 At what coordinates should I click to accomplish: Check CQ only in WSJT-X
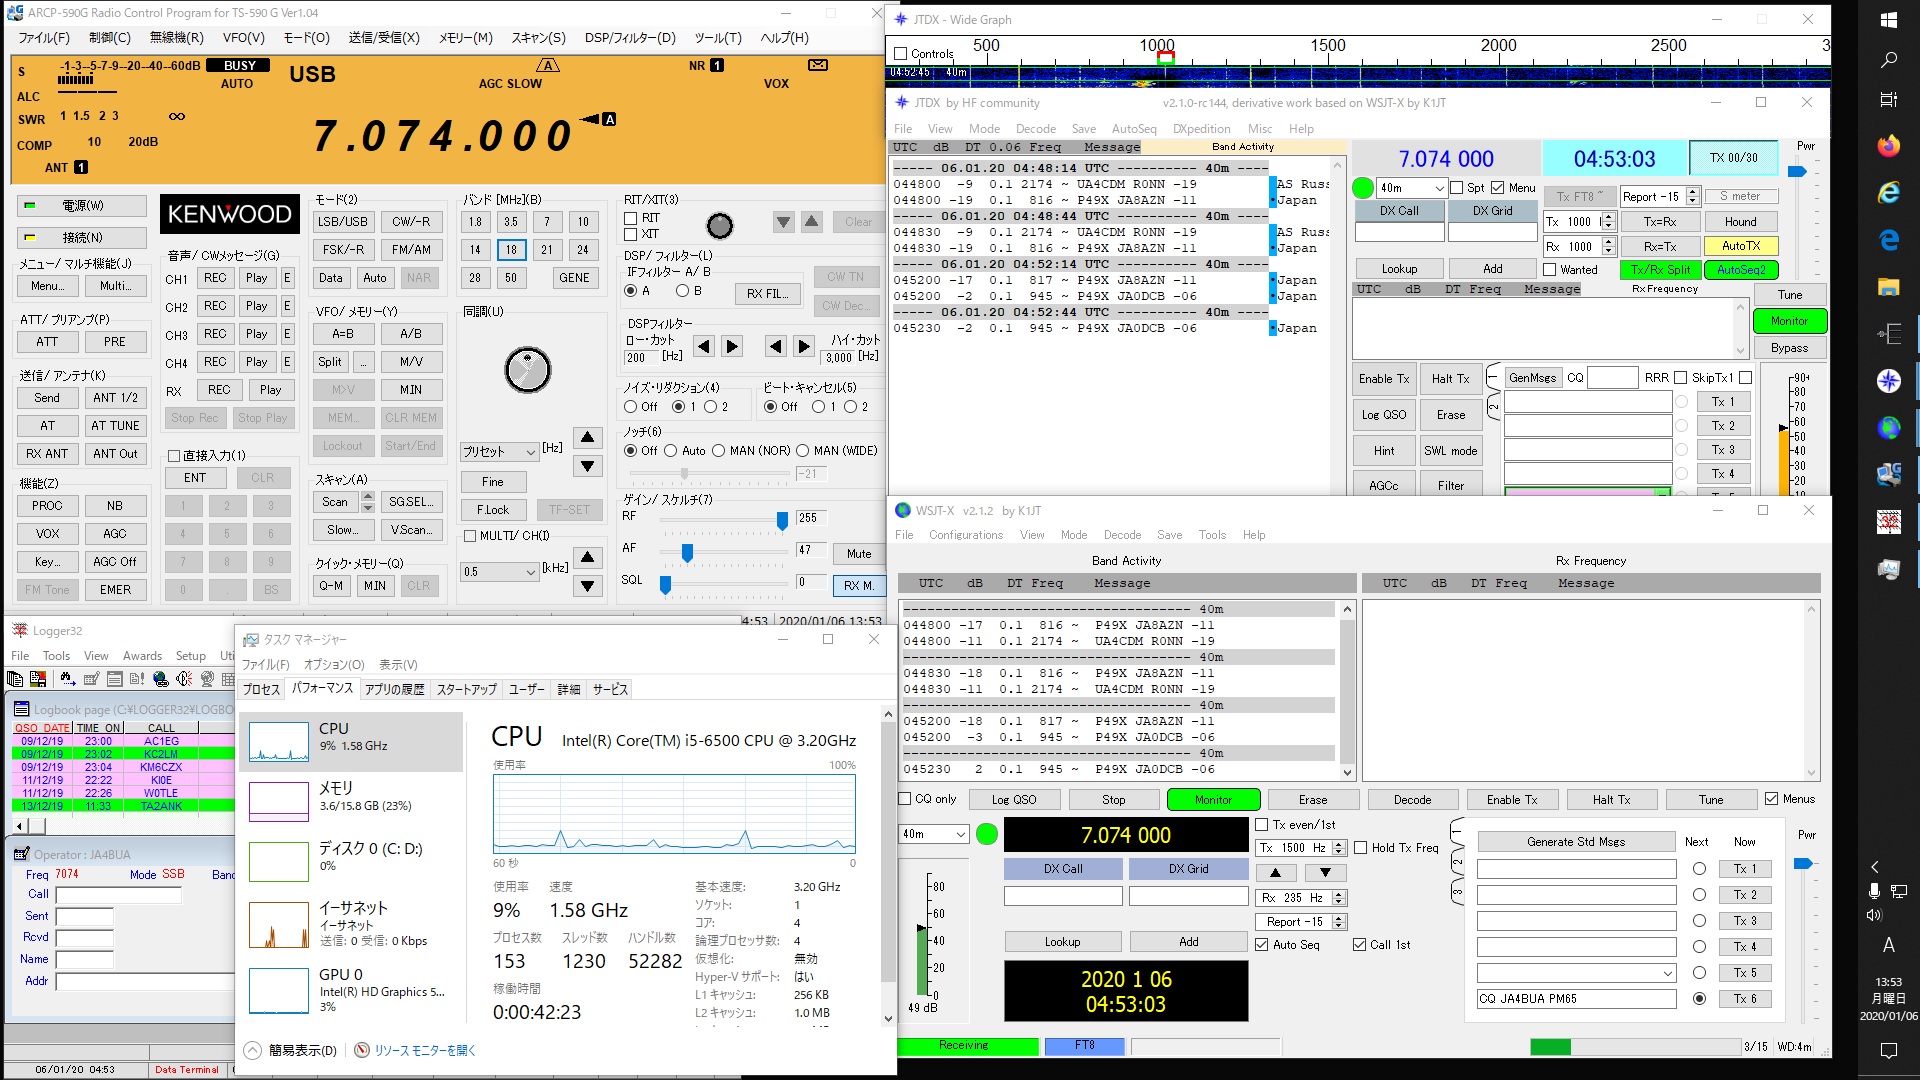click(x=905, y=799)
